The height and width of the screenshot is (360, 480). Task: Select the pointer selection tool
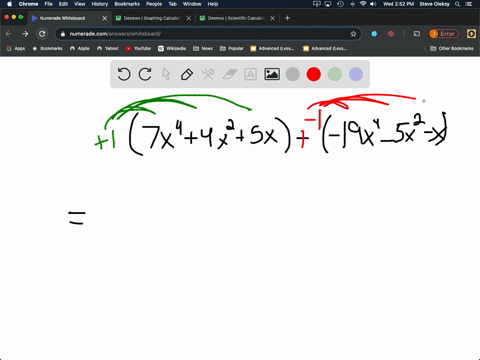pos(166,74)
